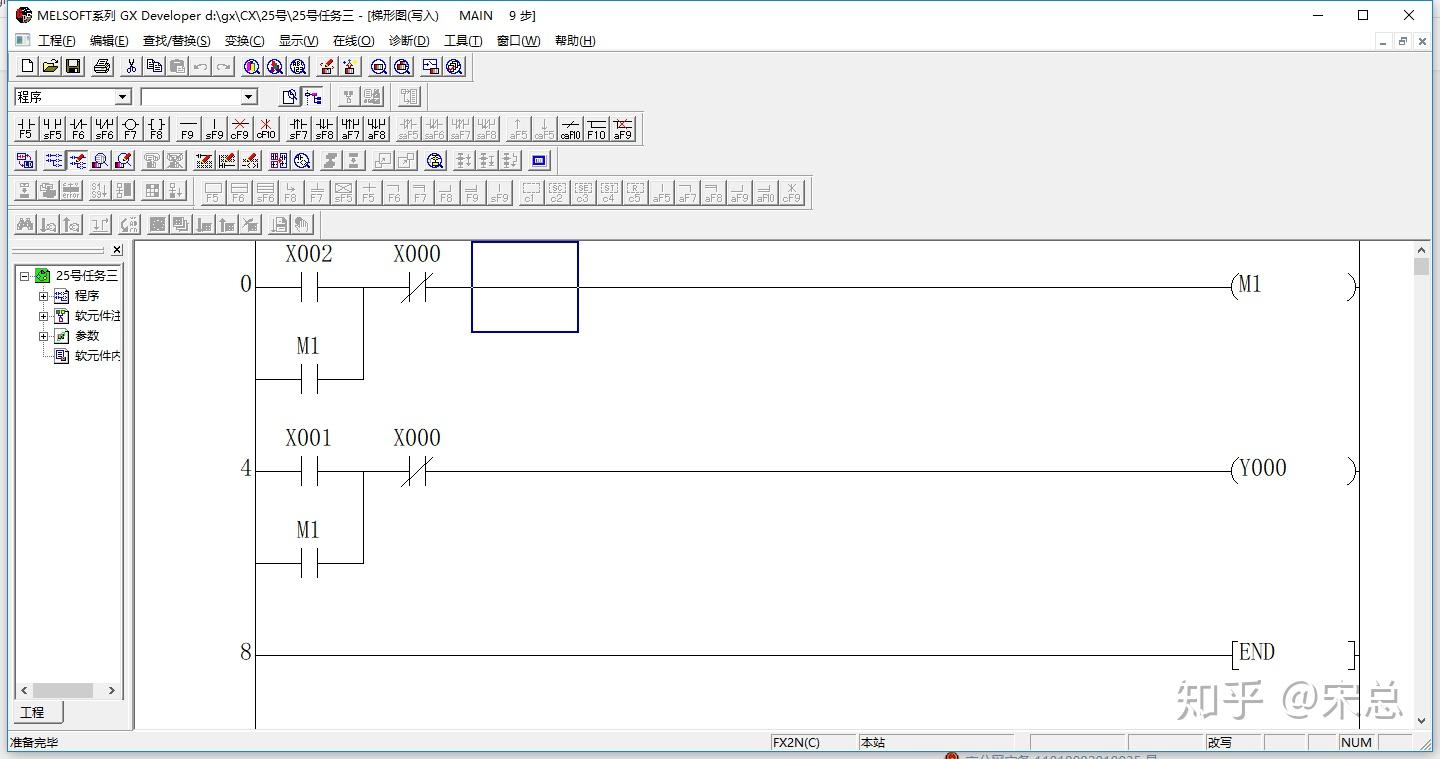The height and width of the screenshot is (759, 1440).
Task: Open the 查找/替换(S) menu
Action: click(176, 41)
